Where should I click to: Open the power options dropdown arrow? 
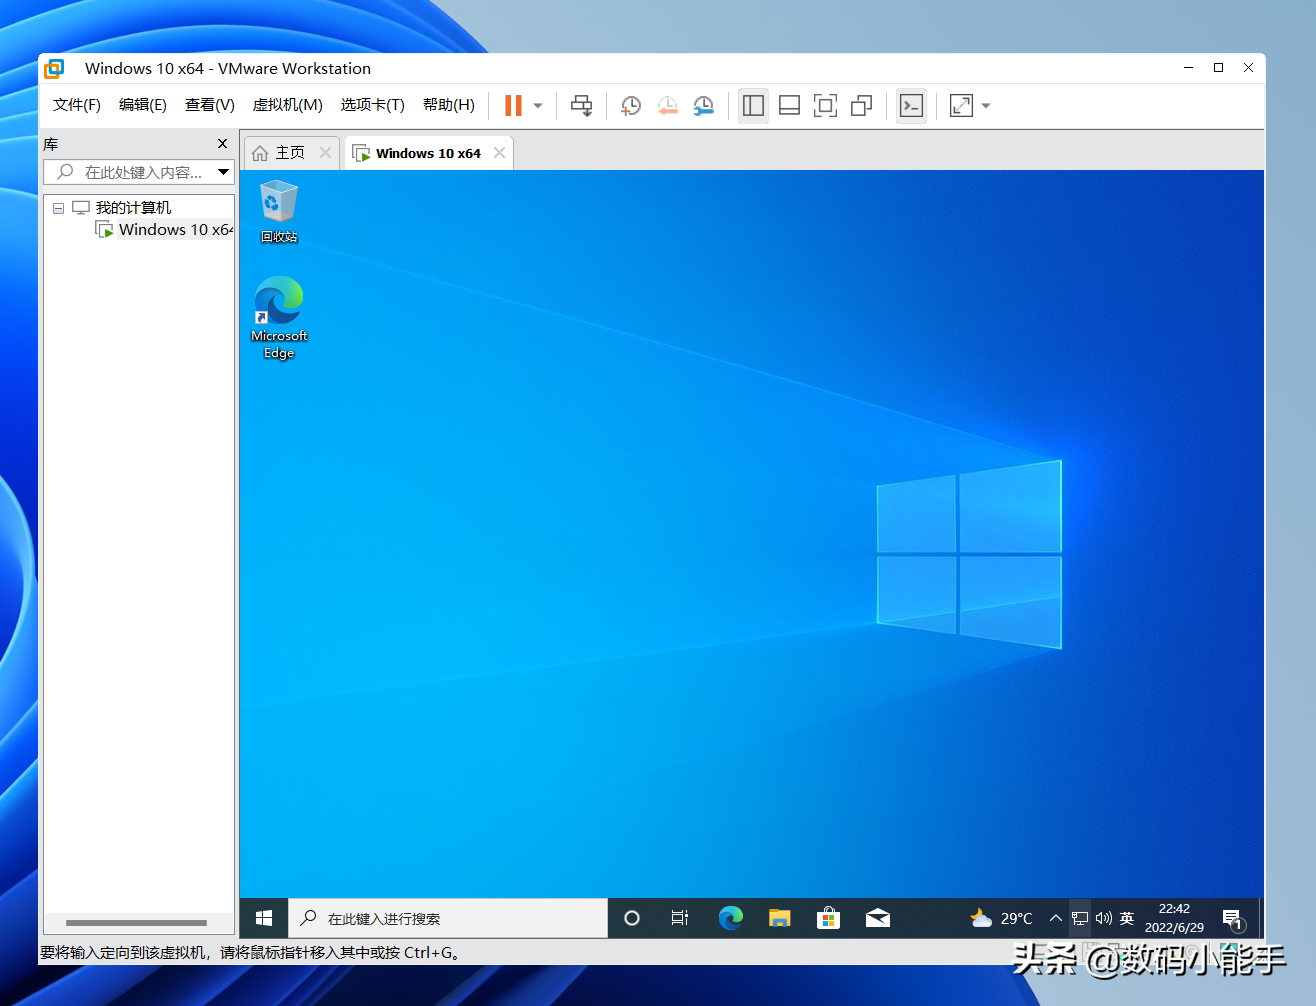[538, 106]
